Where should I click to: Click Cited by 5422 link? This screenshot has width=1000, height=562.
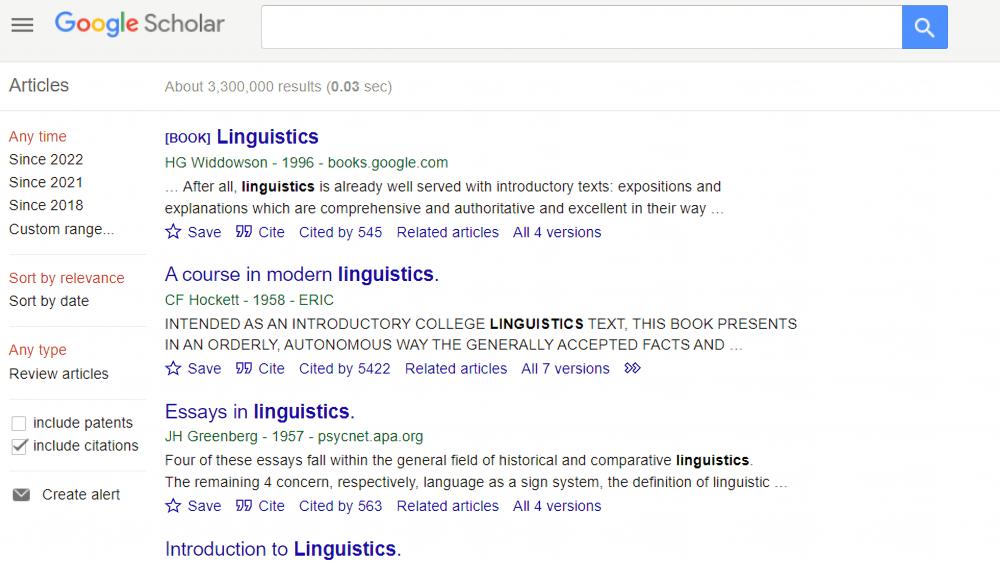coord(344,369)
